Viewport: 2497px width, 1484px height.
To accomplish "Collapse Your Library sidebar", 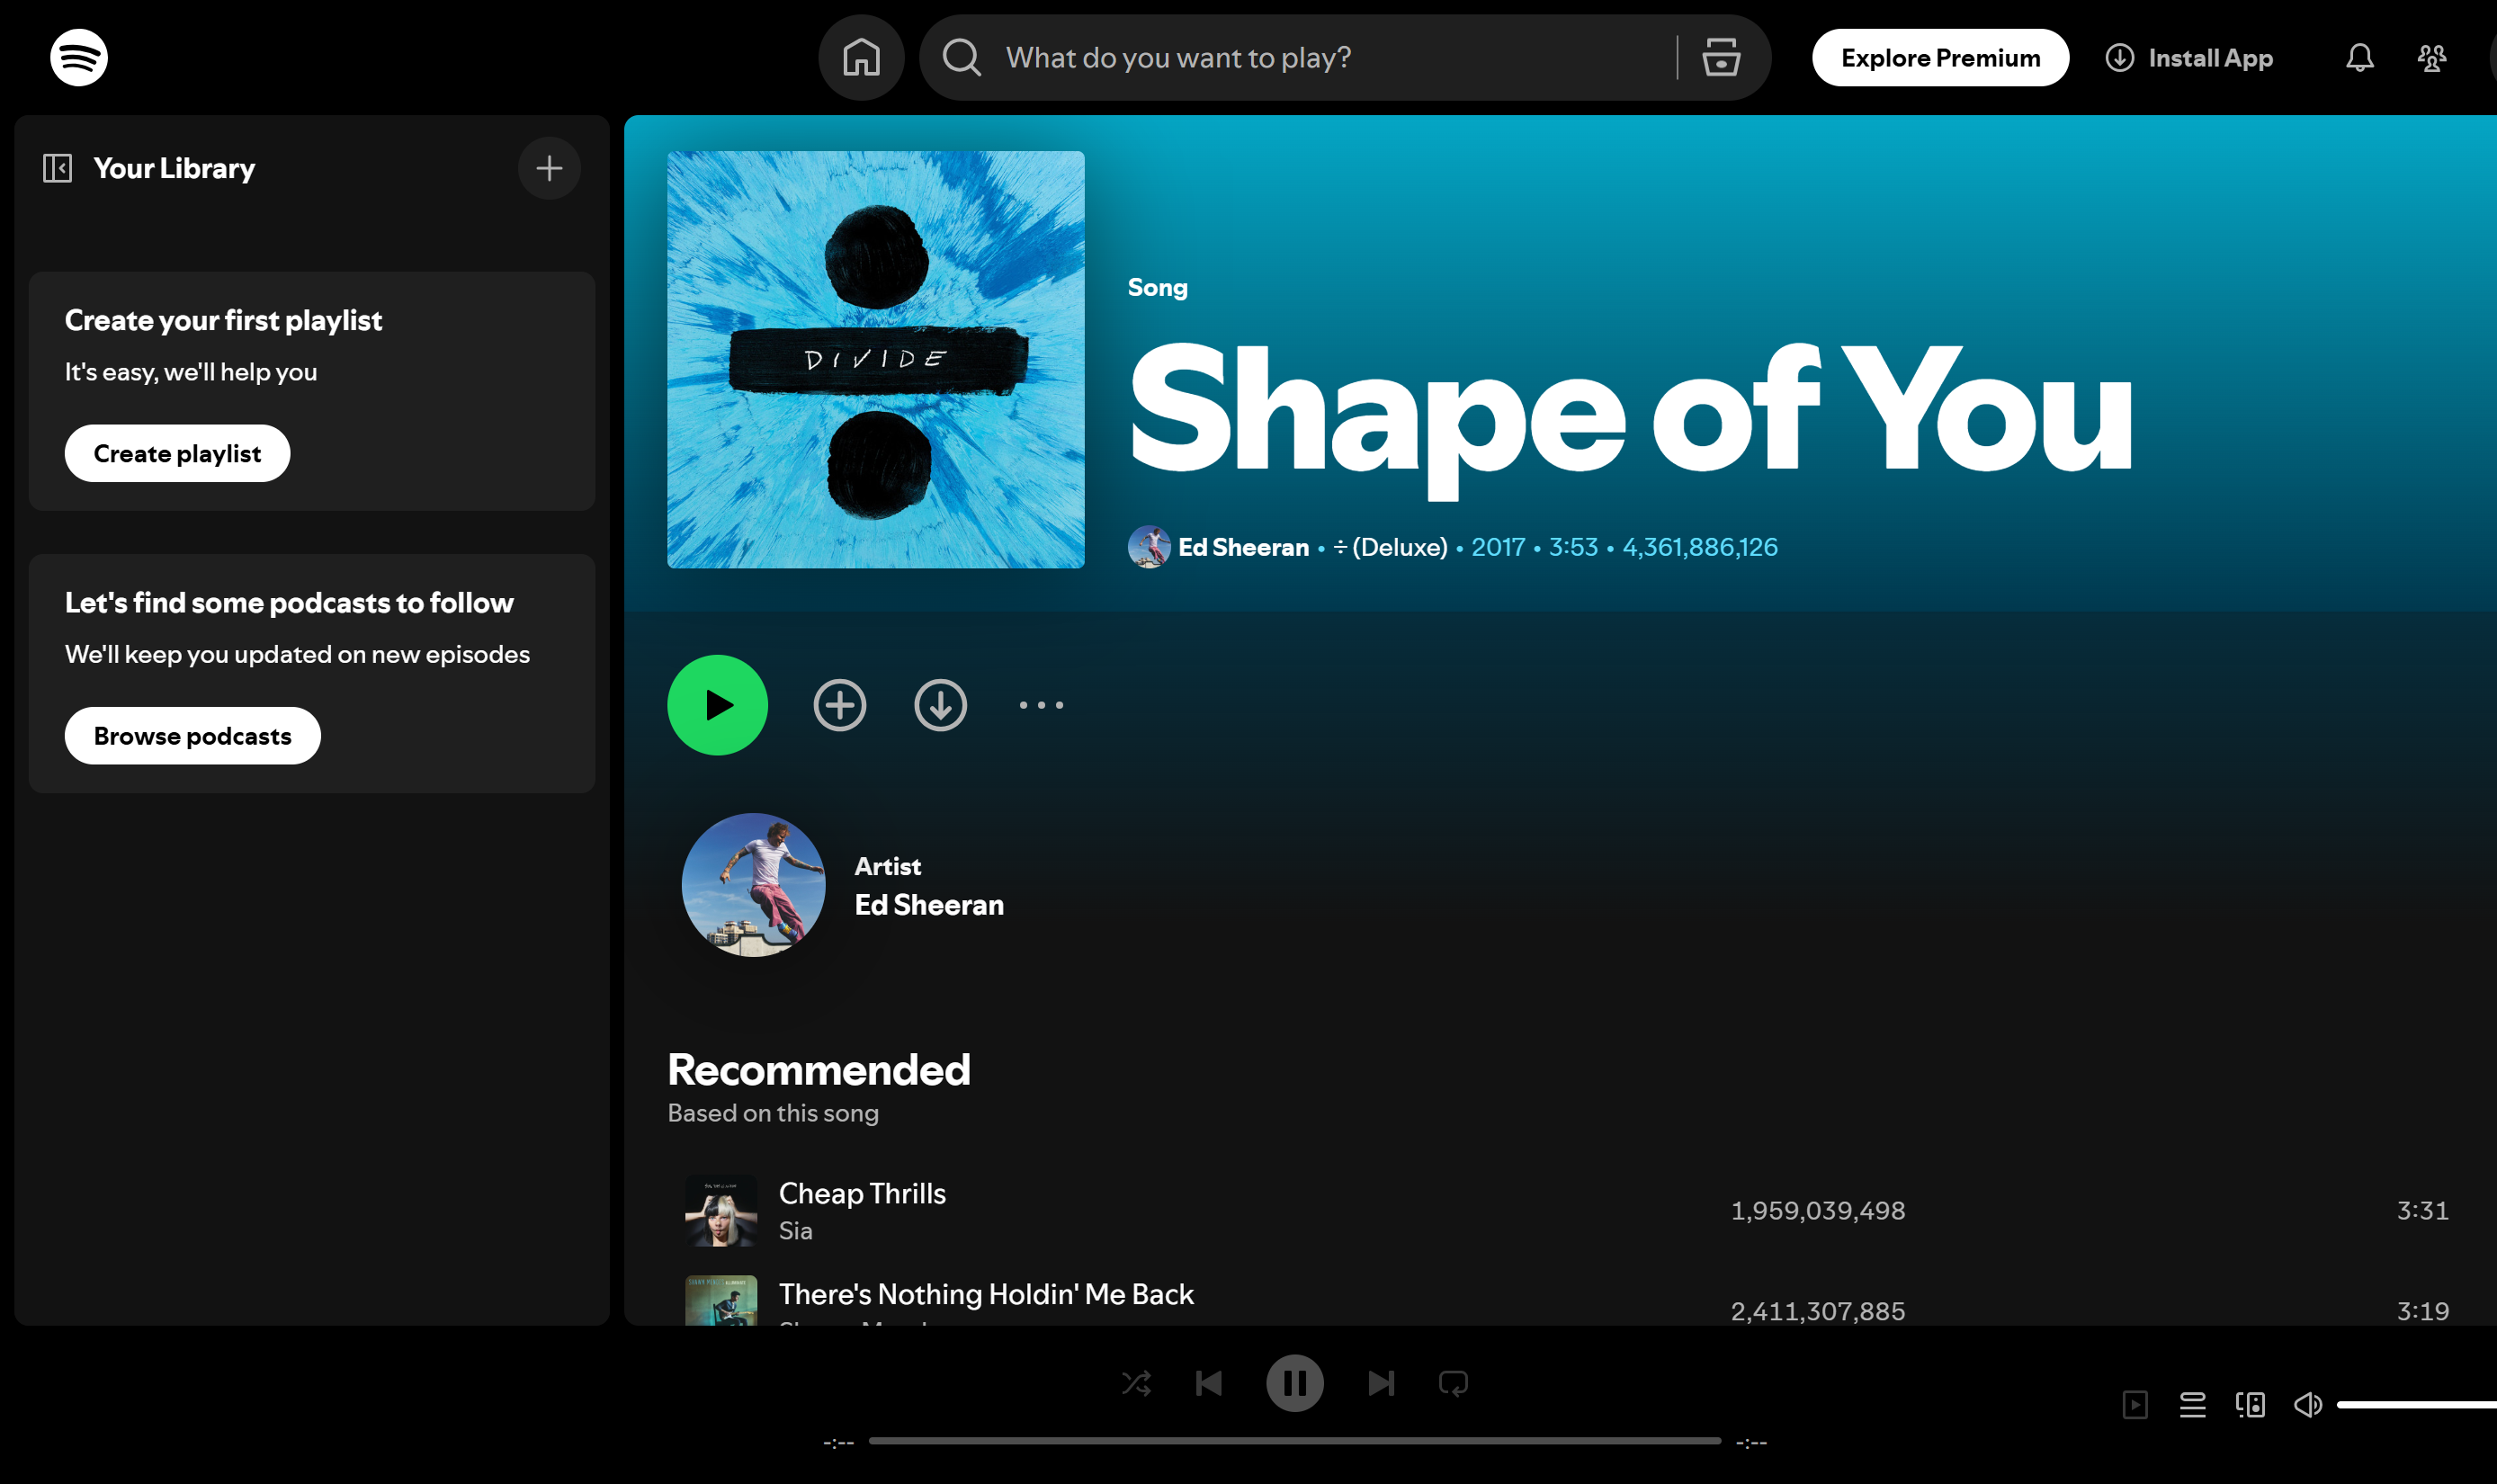I will click(x=57, y=167).
